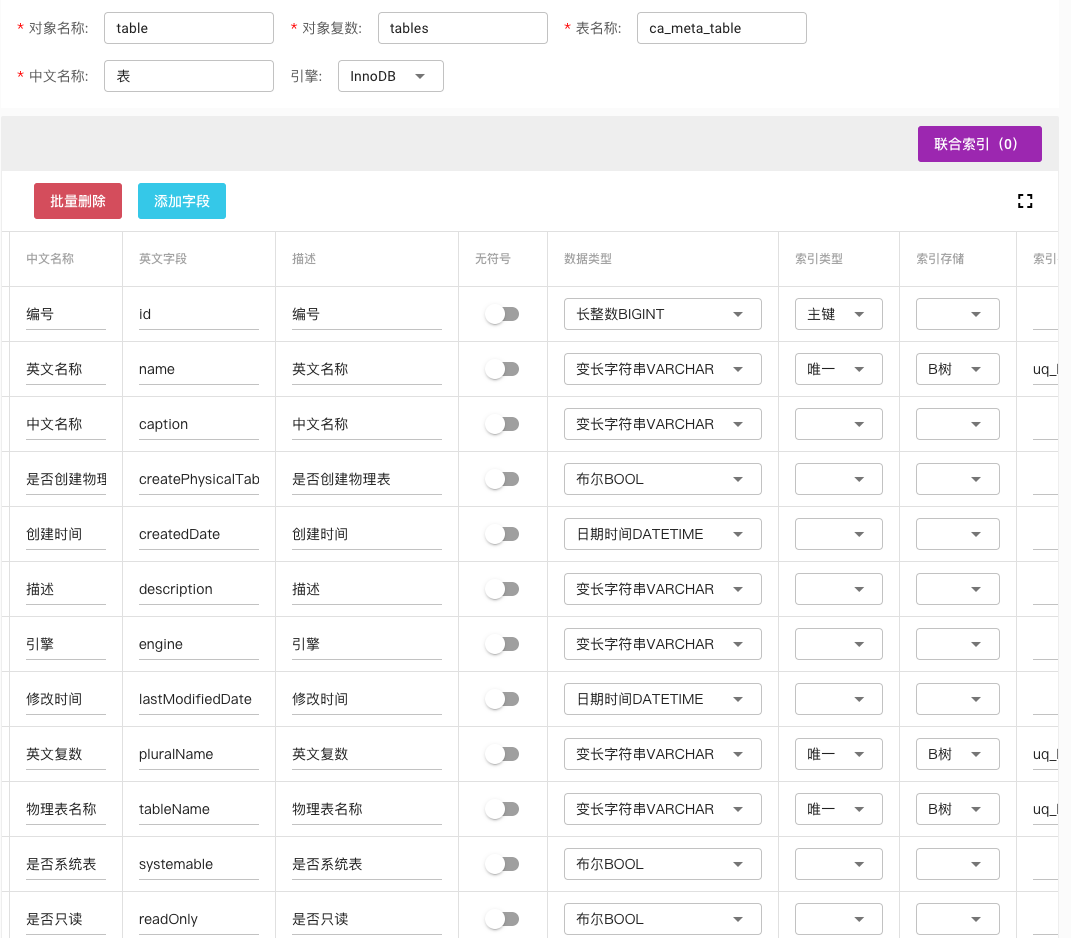Click the Chinese name input 编号
The width and height of the screenshot is (1071, 938).
(66, 314)
